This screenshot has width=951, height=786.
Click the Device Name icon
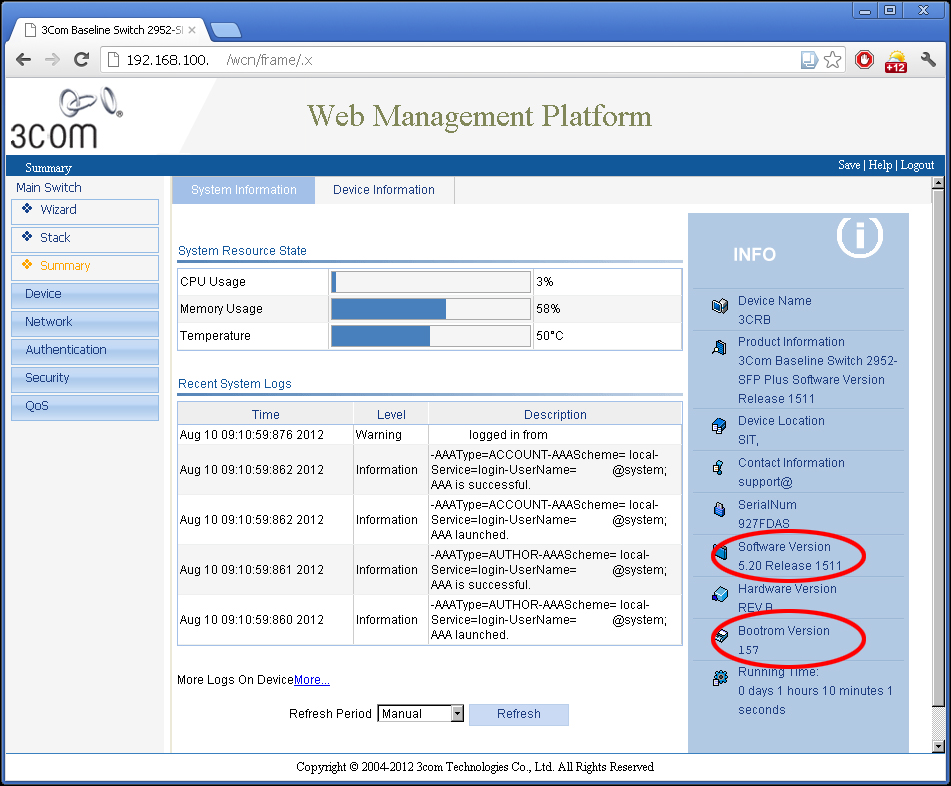point(720,306)
